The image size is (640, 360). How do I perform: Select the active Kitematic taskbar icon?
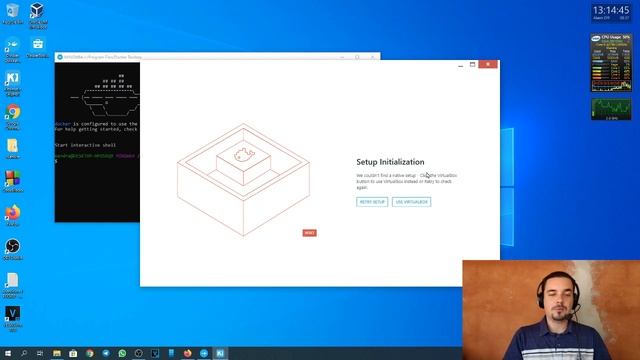click(x=220, y=353)
